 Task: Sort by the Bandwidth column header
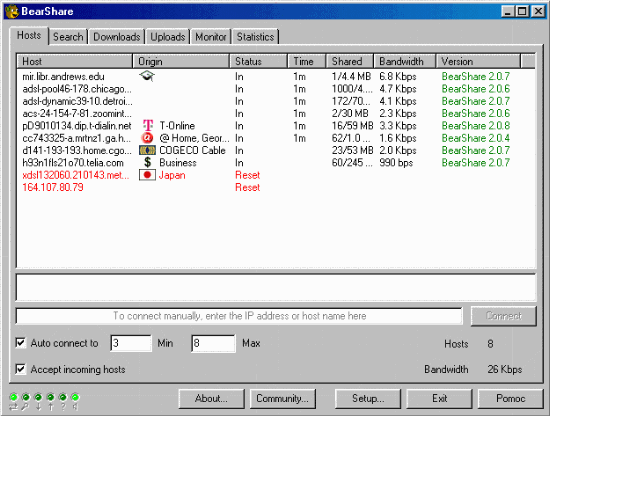[405, 61]
